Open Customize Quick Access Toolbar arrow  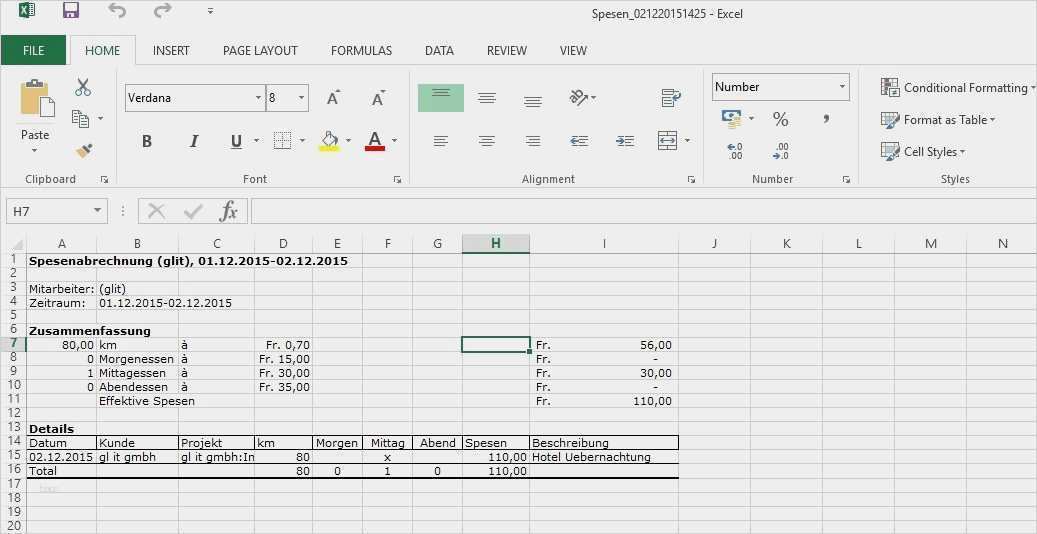210,11
